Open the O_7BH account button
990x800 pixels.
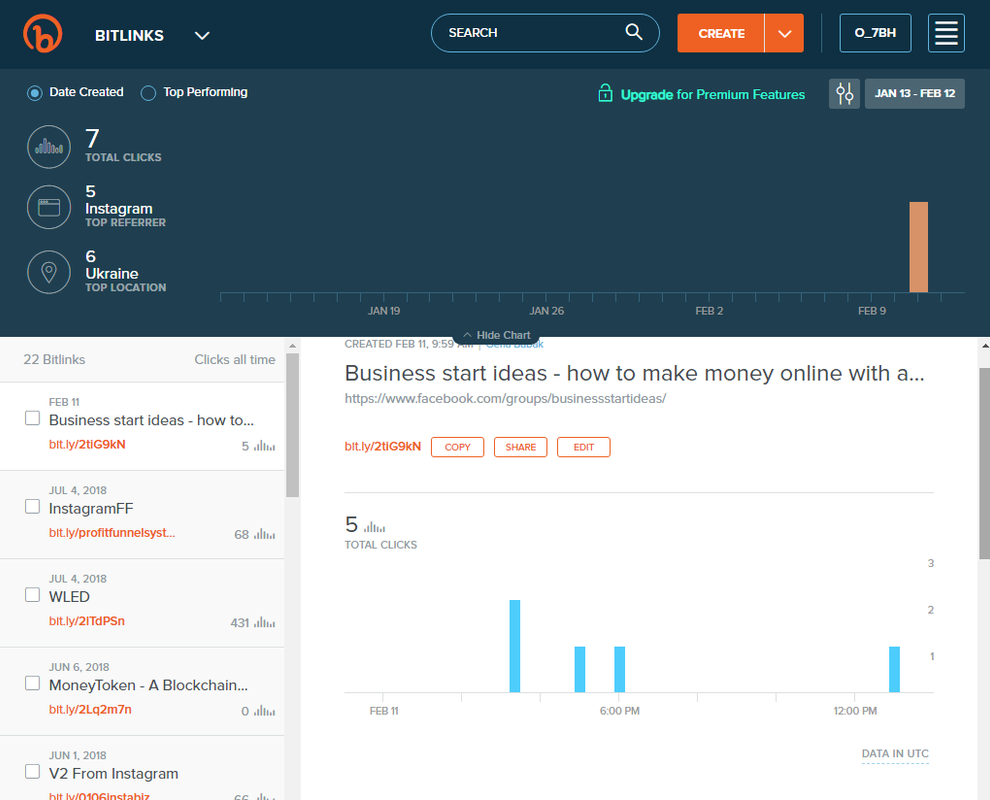pyautogui.click(x=875, y=33)
